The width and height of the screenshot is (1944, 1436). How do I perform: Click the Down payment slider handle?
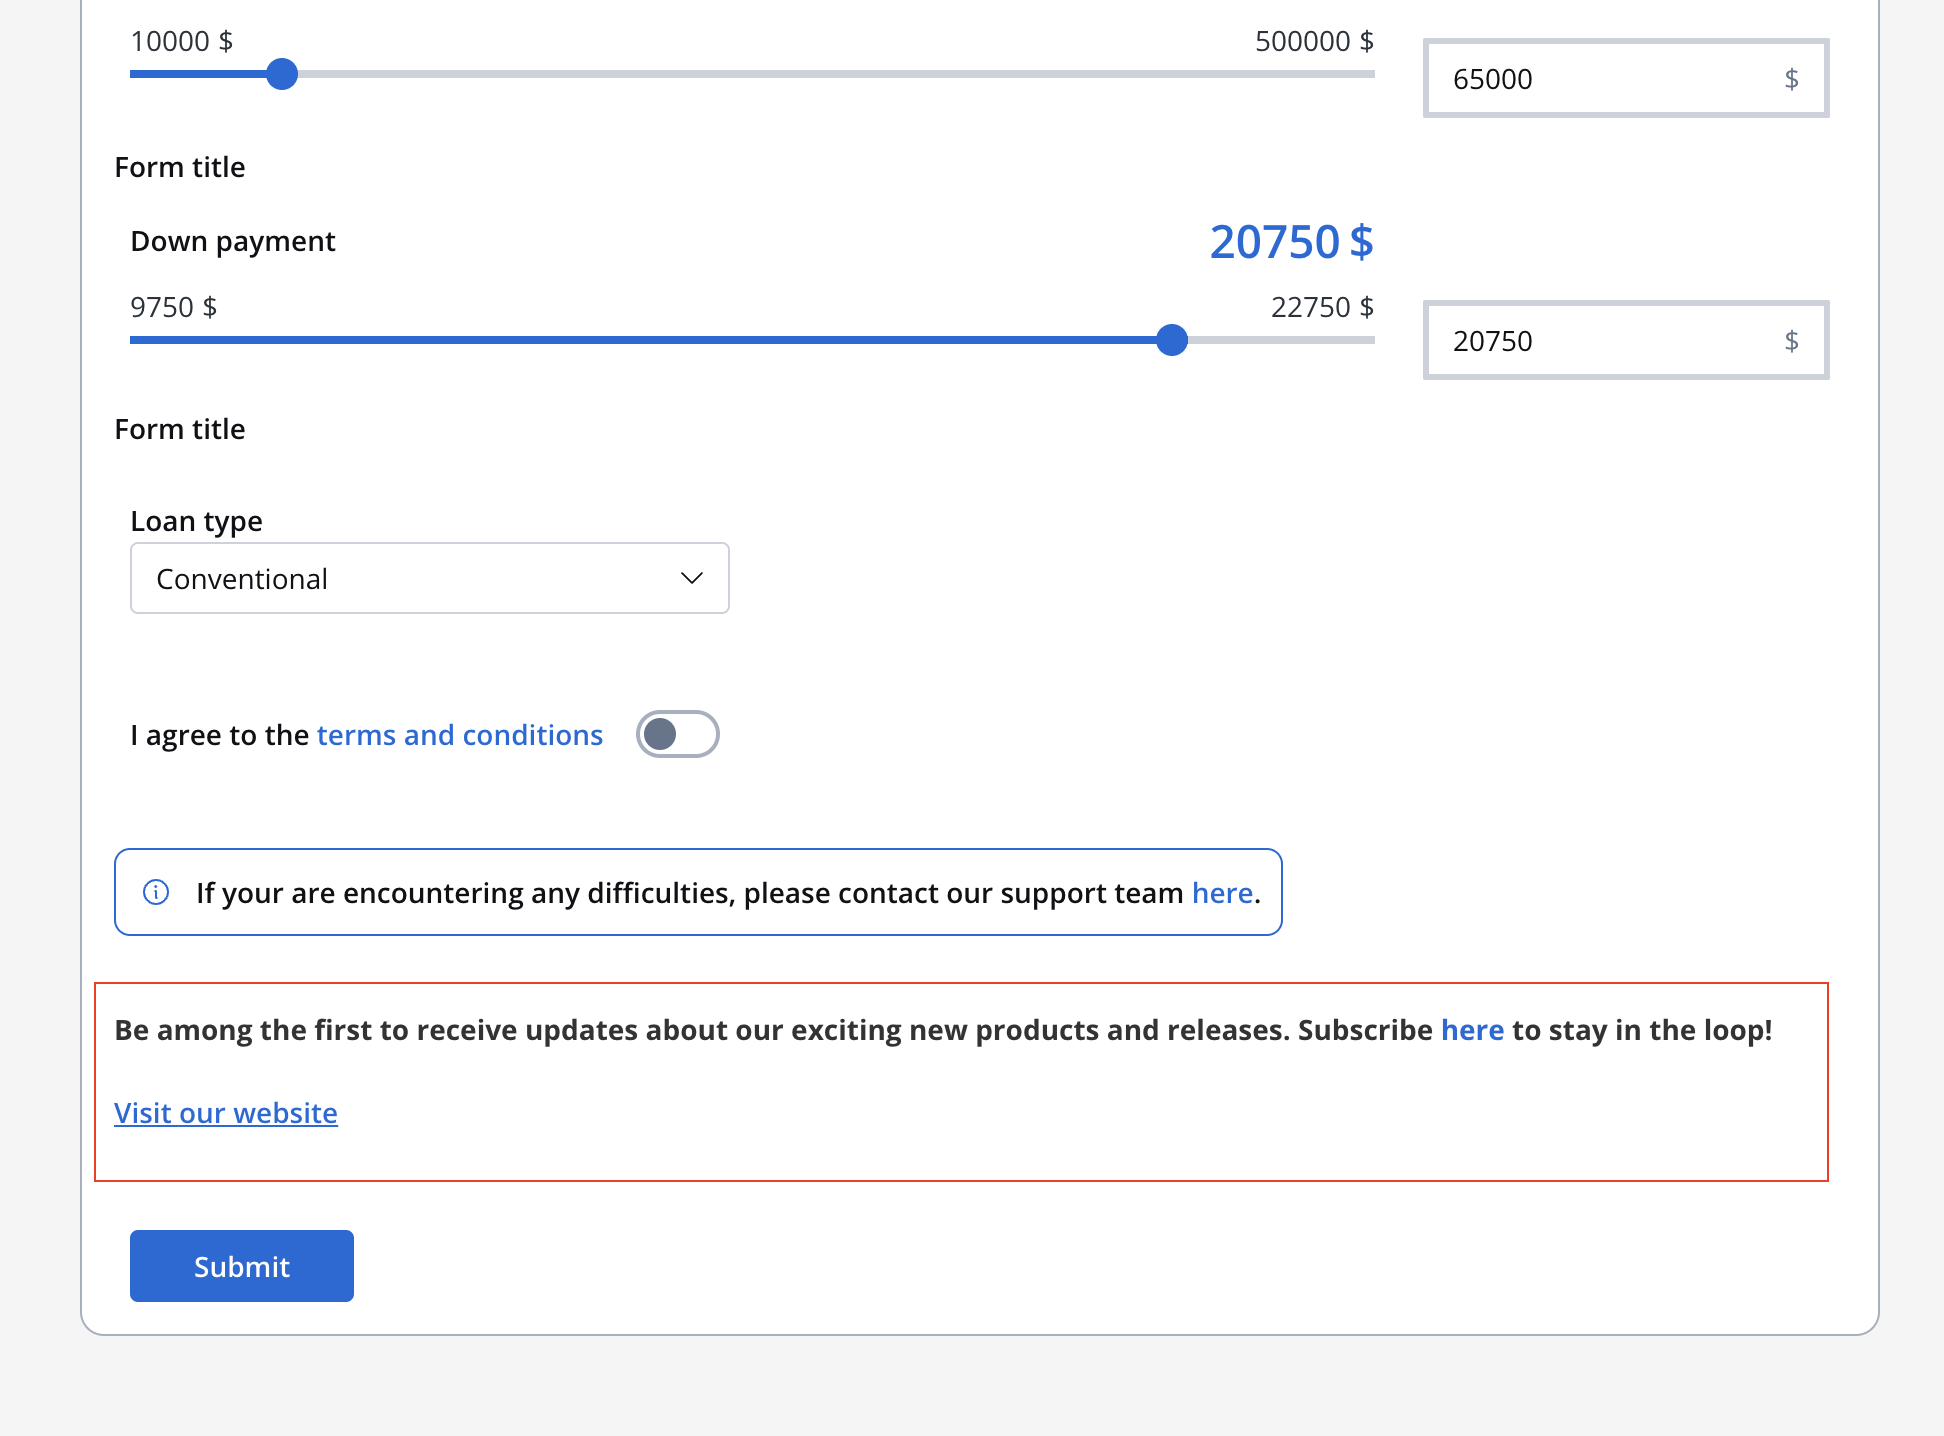tap(1171, 340)
